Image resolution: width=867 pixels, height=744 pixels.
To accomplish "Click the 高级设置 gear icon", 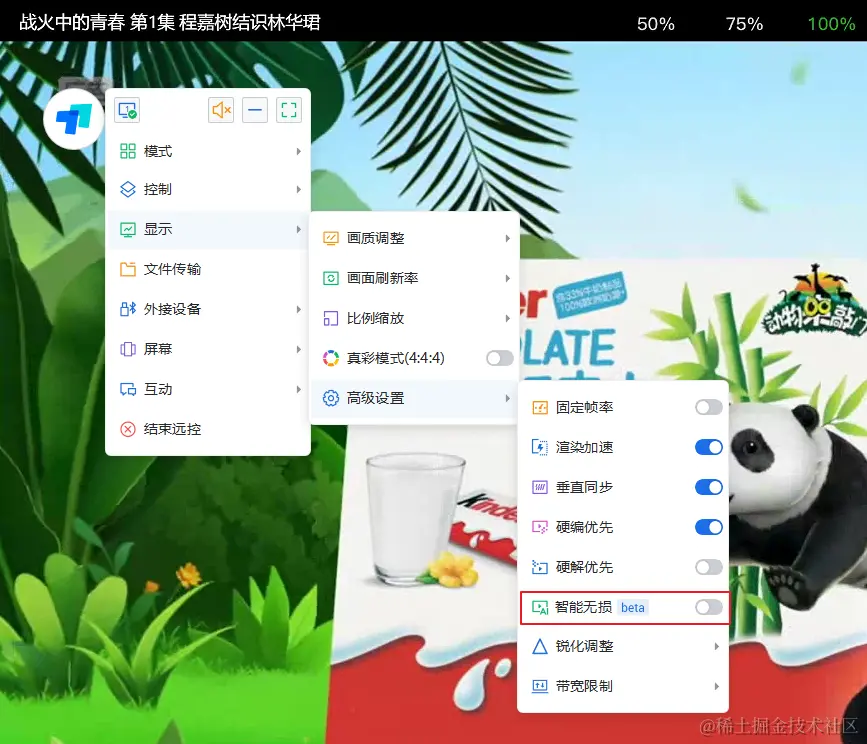I will tap(331, 398).
